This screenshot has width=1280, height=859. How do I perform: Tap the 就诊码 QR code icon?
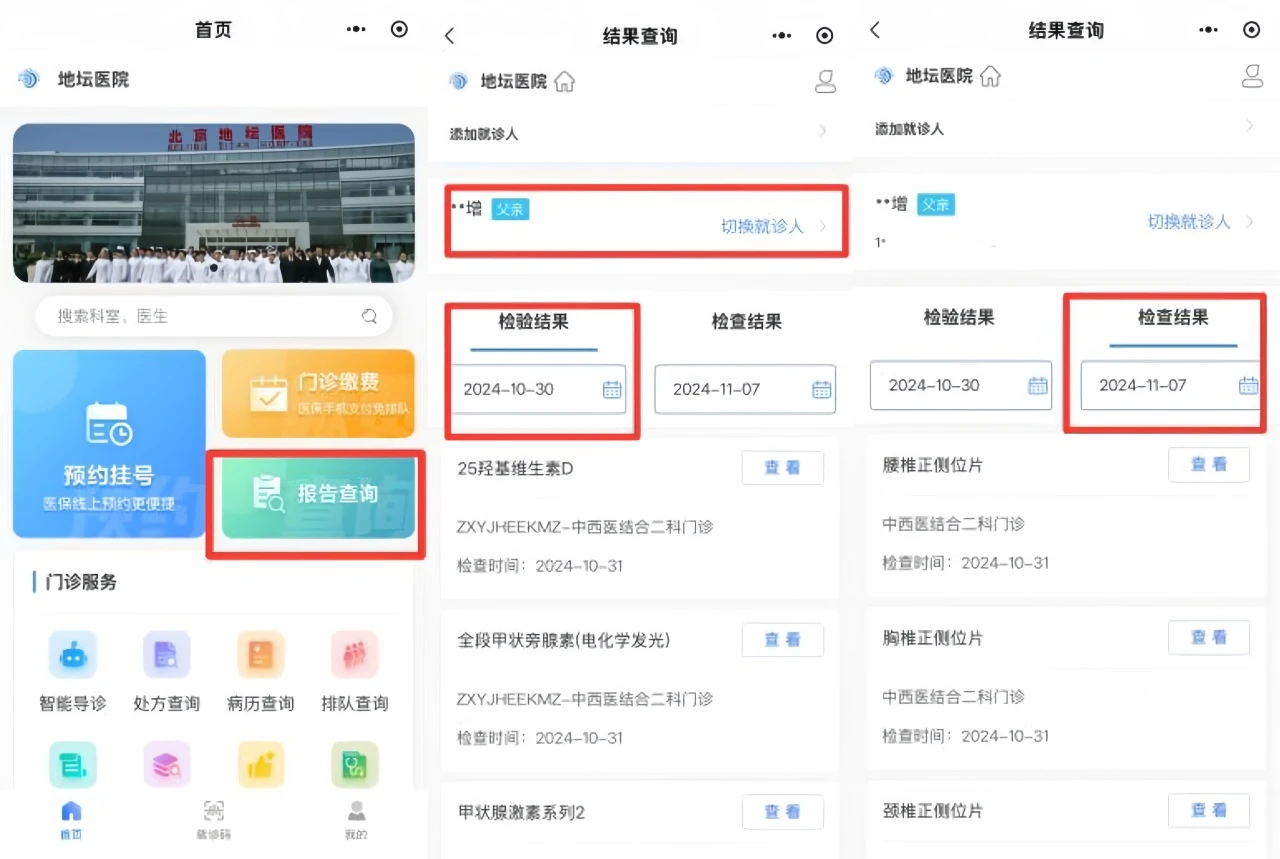pos(213,812)
